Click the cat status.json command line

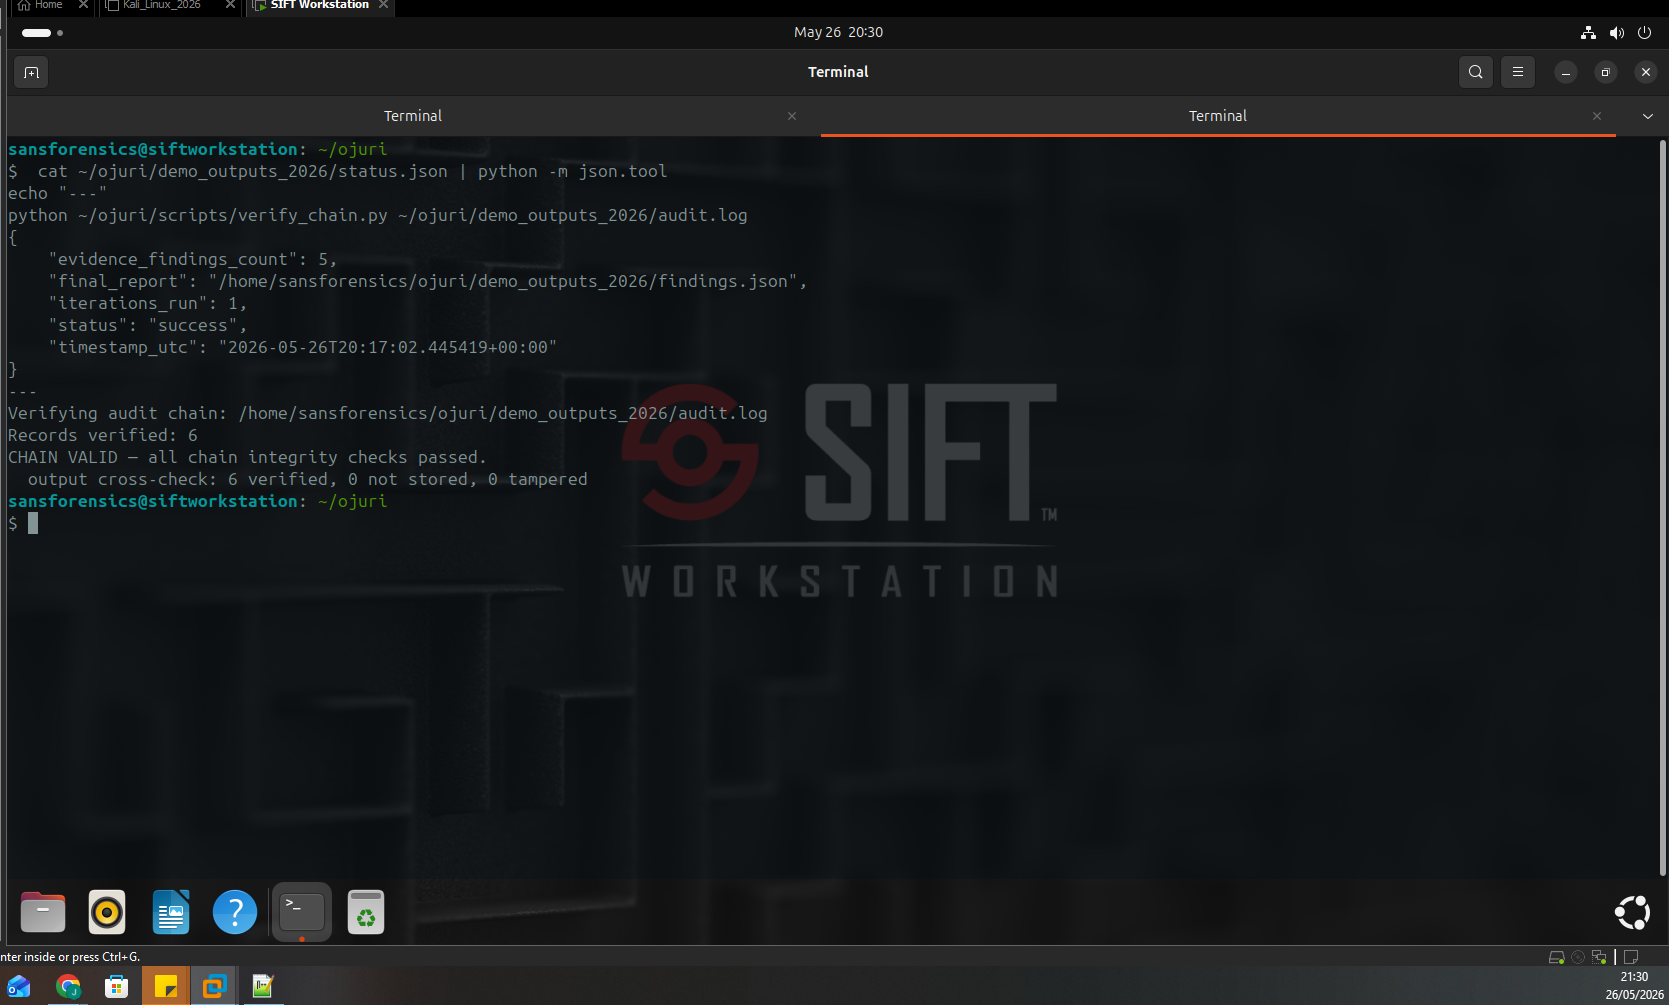click(352, 171)
